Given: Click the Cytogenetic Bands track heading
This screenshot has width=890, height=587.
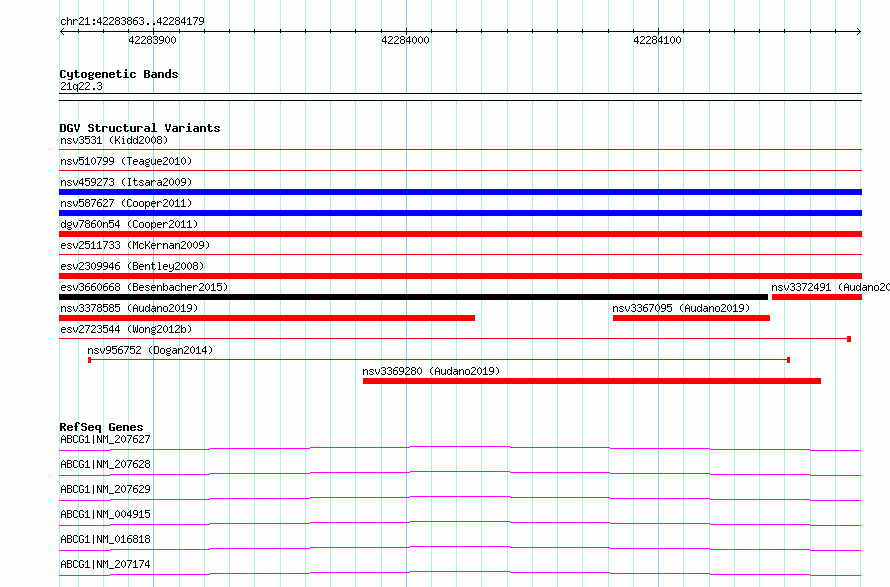Looking at the screenshot, I should (x=119, y=74).
